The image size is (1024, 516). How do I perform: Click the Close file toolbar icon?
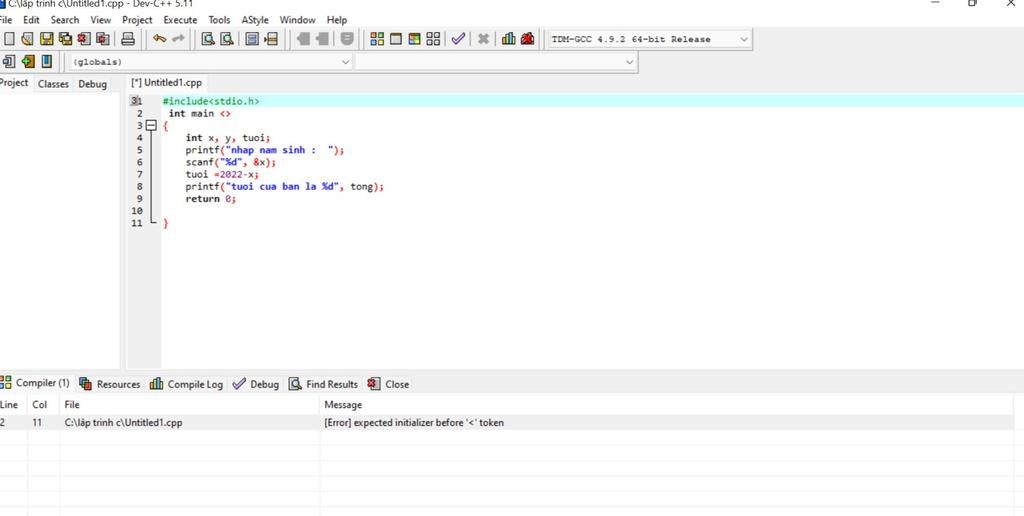pos(84,39)
